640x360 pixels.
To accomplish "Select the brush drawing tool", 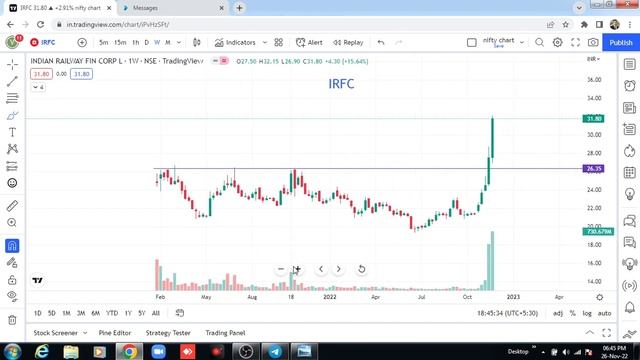I will pyautogui.click(x=12, y=116).
